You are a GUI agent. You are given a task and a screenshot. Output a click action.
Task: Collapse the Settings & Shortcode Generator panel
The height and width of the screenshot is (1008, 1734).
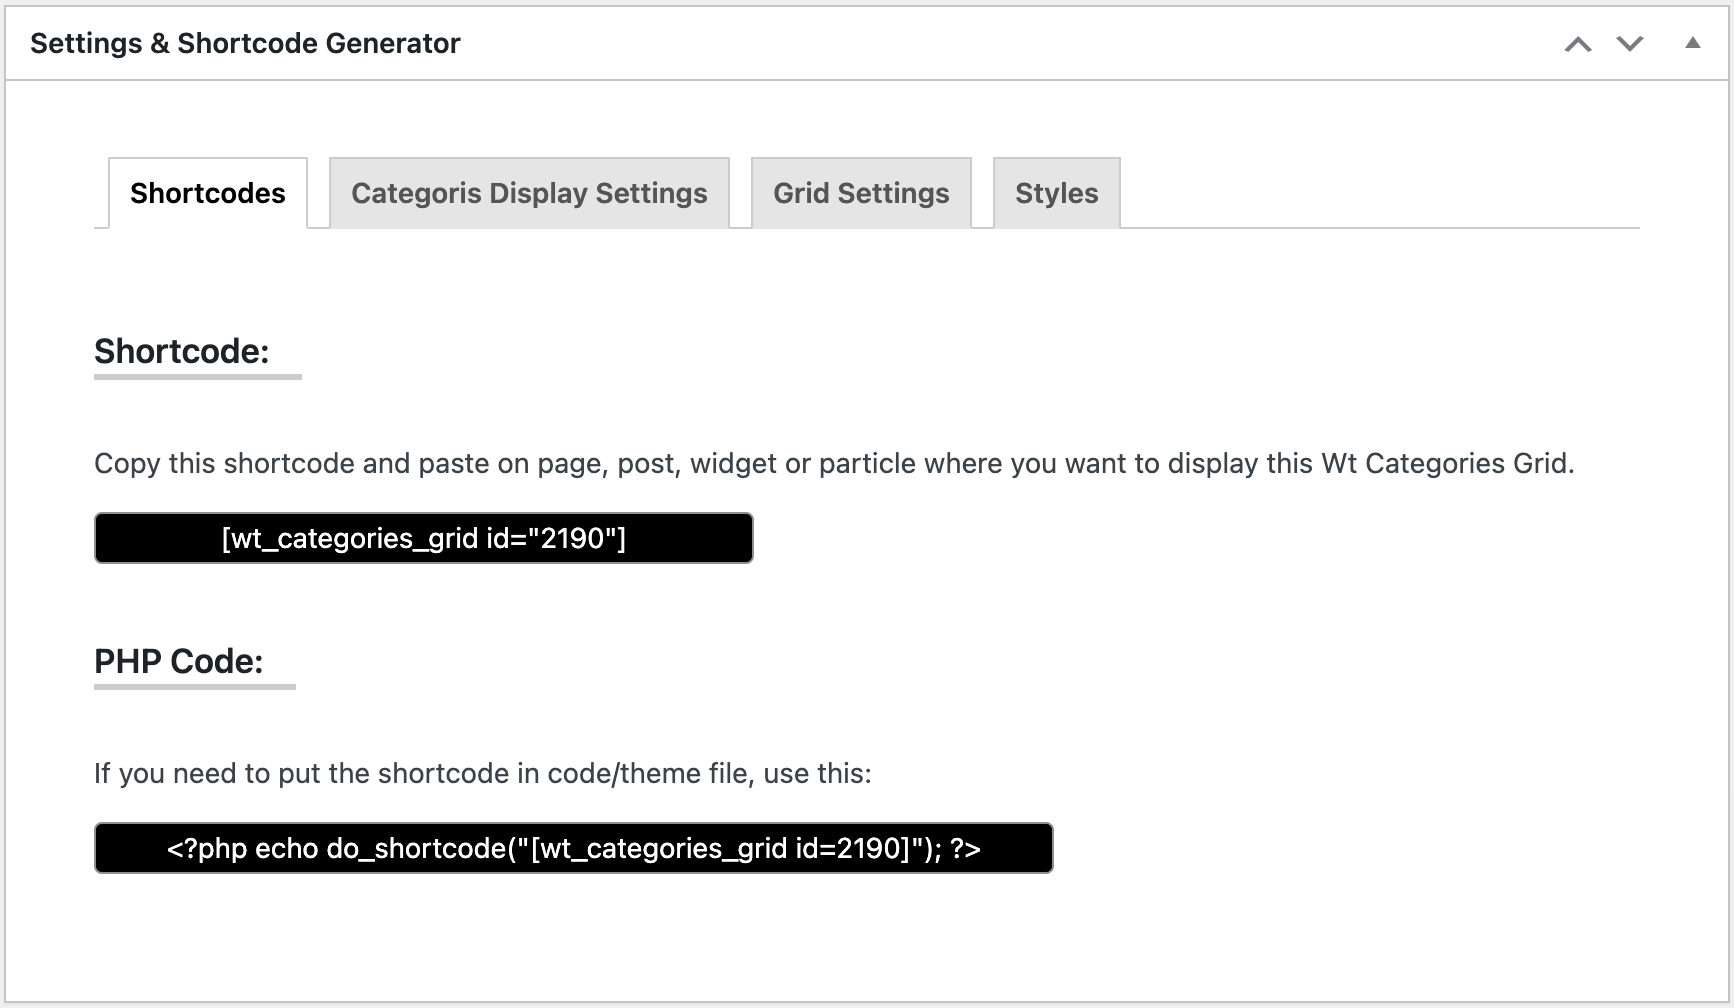coord(1692,43)
